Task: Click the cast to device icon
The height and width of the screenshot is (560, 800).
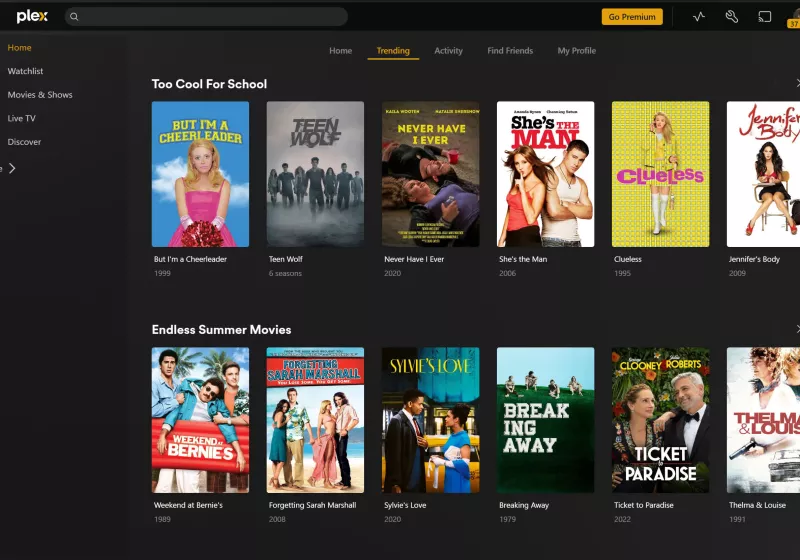Action: (x=764, y=17)
